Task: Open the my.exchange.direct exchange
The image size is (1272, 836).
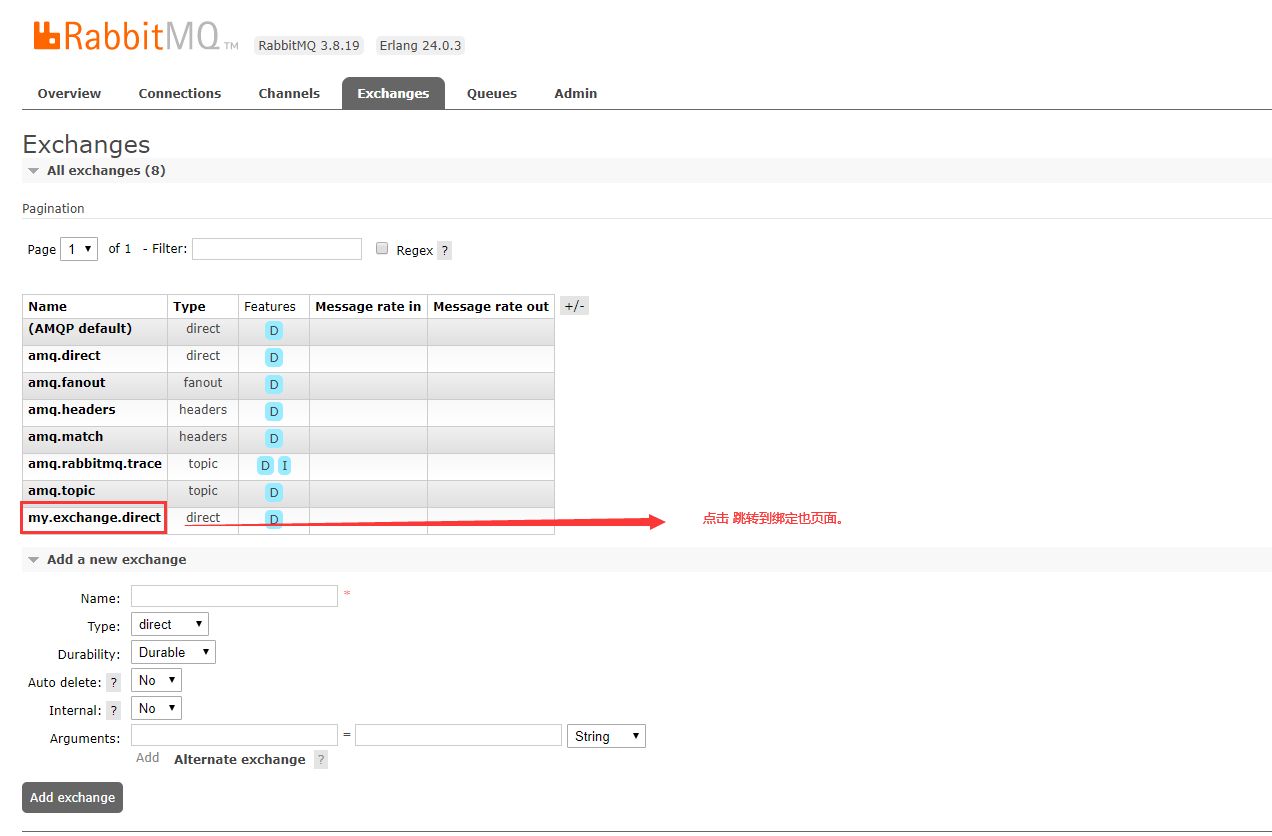Action: [x=94, y=518]
